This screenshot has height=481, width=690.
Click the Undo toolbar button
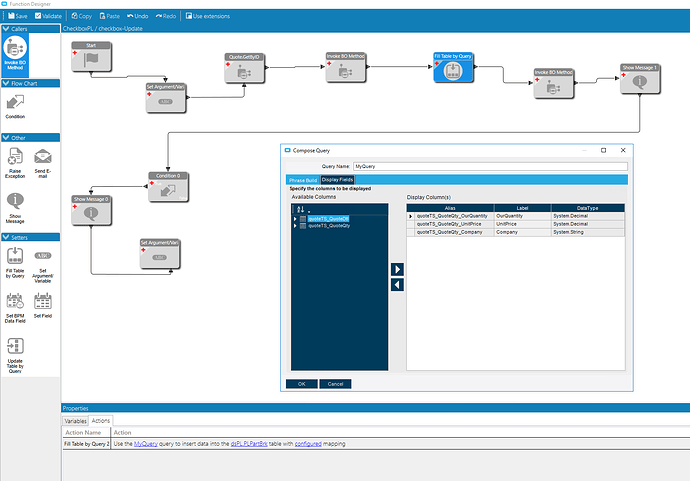click(x=138, y=16)
